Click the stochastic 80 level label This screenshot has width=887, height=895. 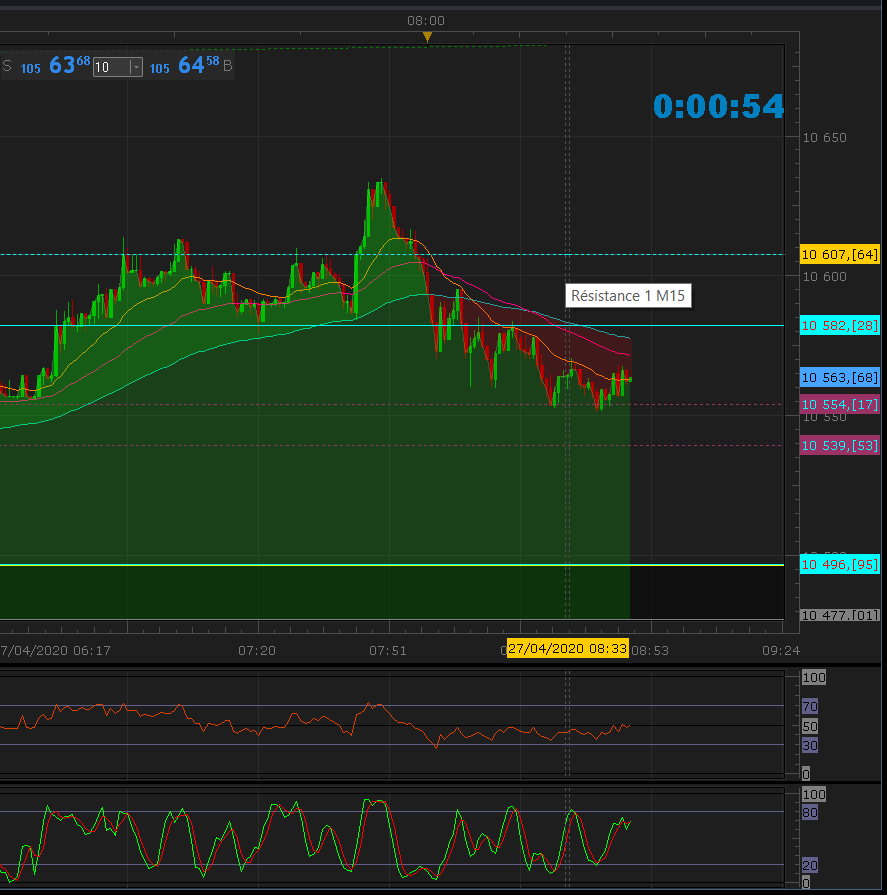pos(810,813)
